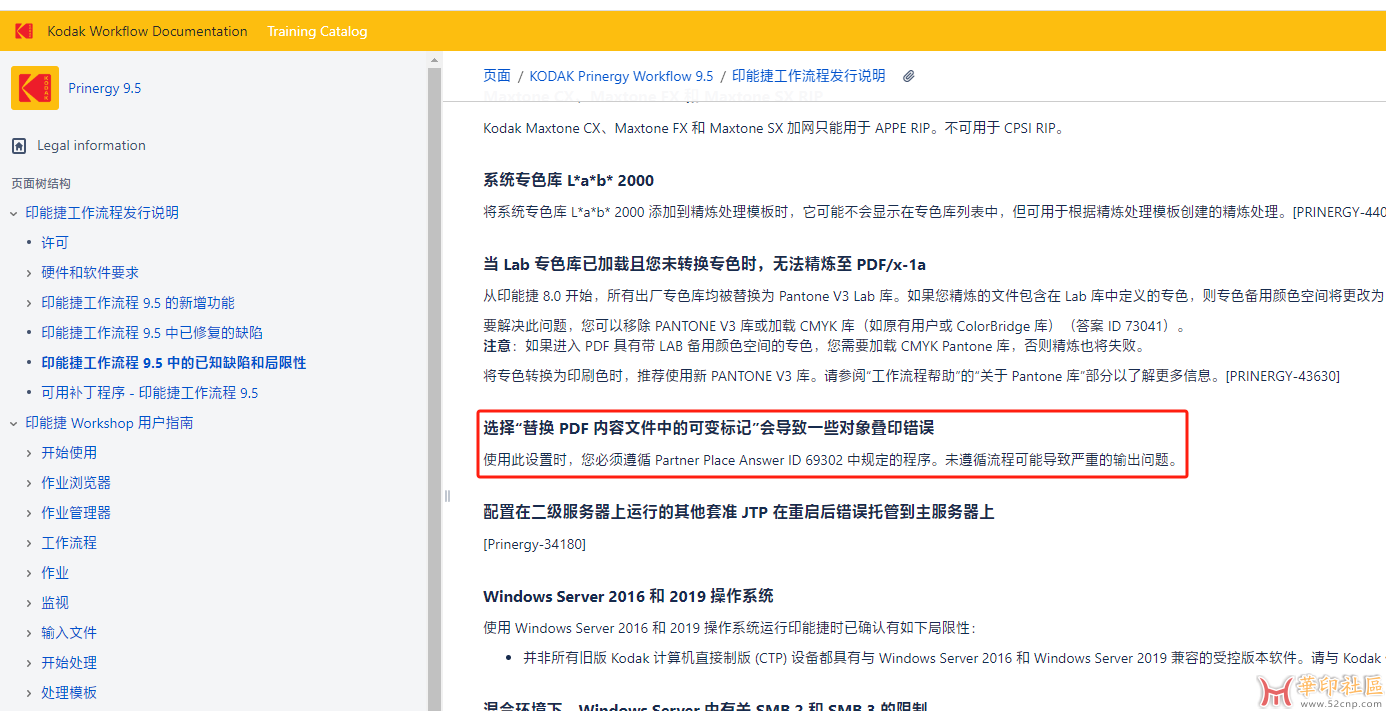Open 印能捷工作流程 9.5 中已修复的缺陷 page
1386x711 pixels.
[x=152, y=333]
